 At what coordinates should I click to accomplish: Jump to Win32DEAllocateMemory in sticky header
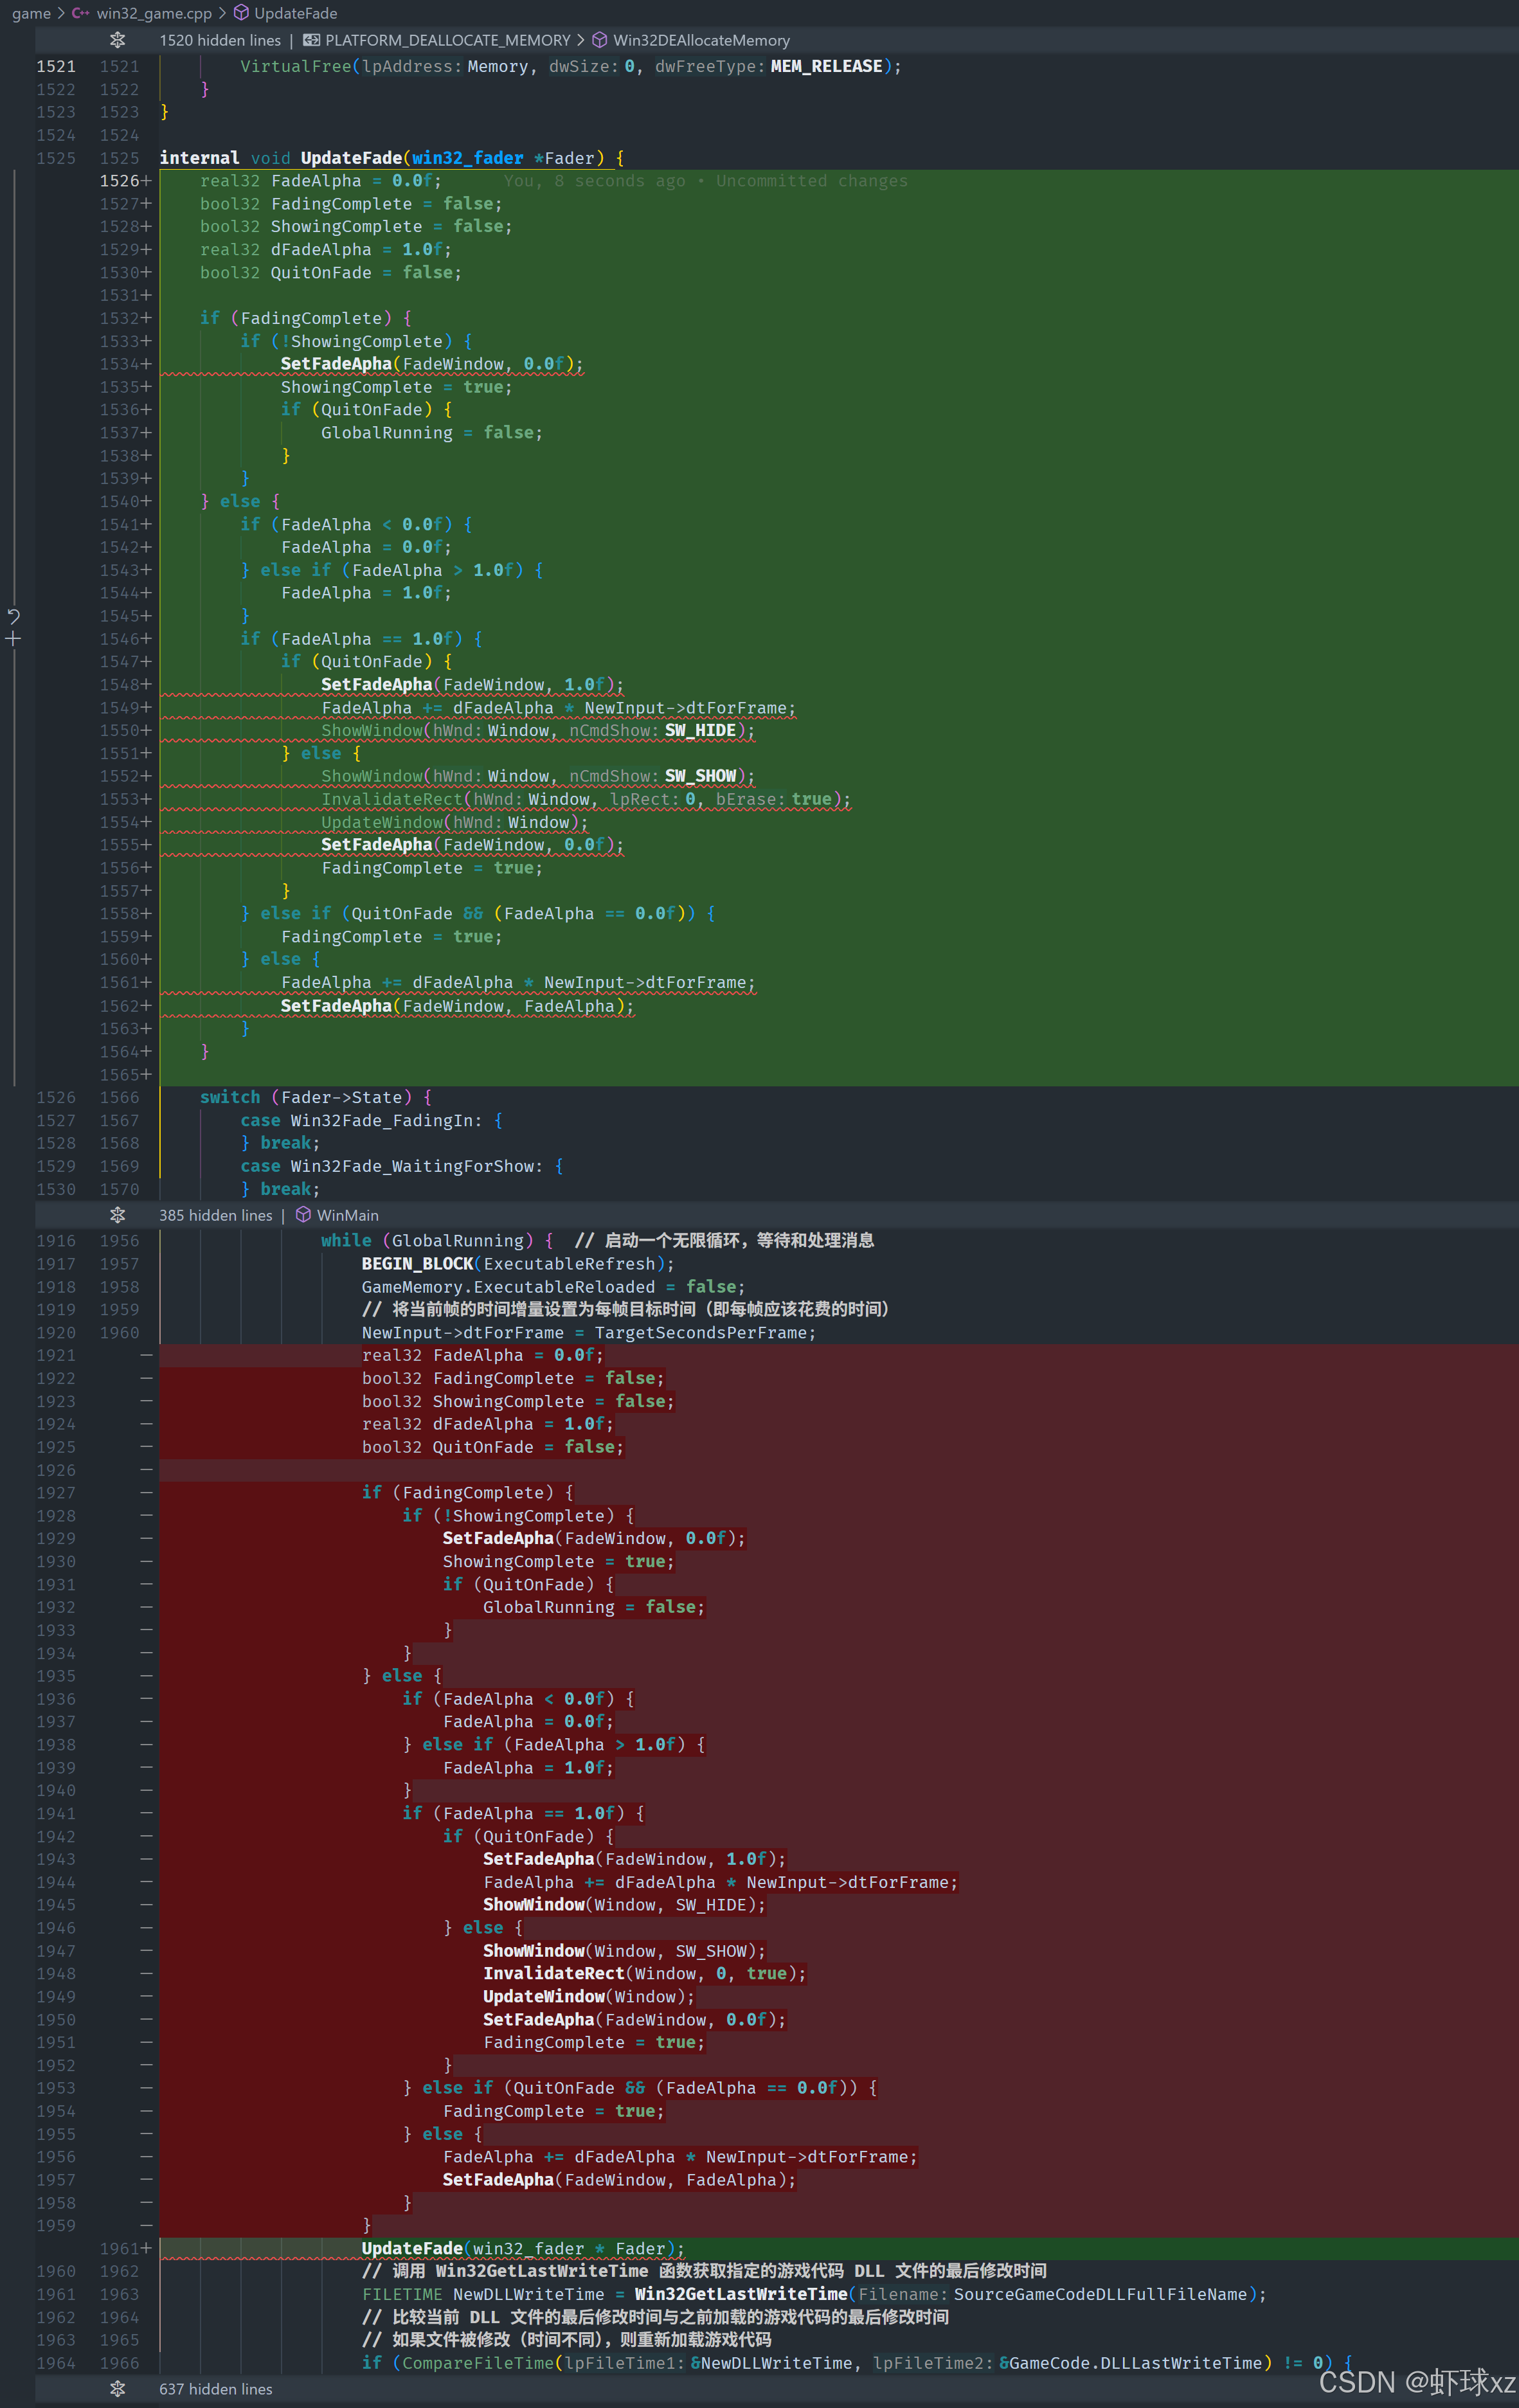[x=701, y=40]
